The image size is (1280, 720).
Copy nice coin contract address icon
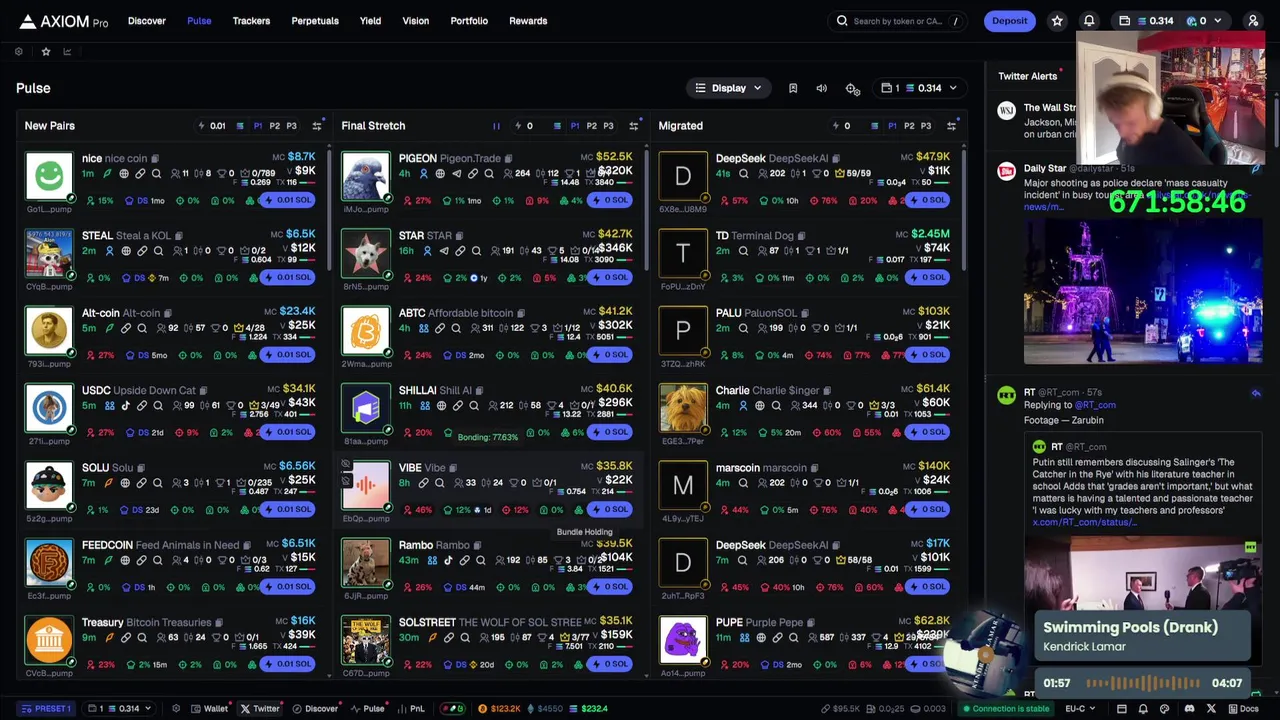(x=155, y=158)
